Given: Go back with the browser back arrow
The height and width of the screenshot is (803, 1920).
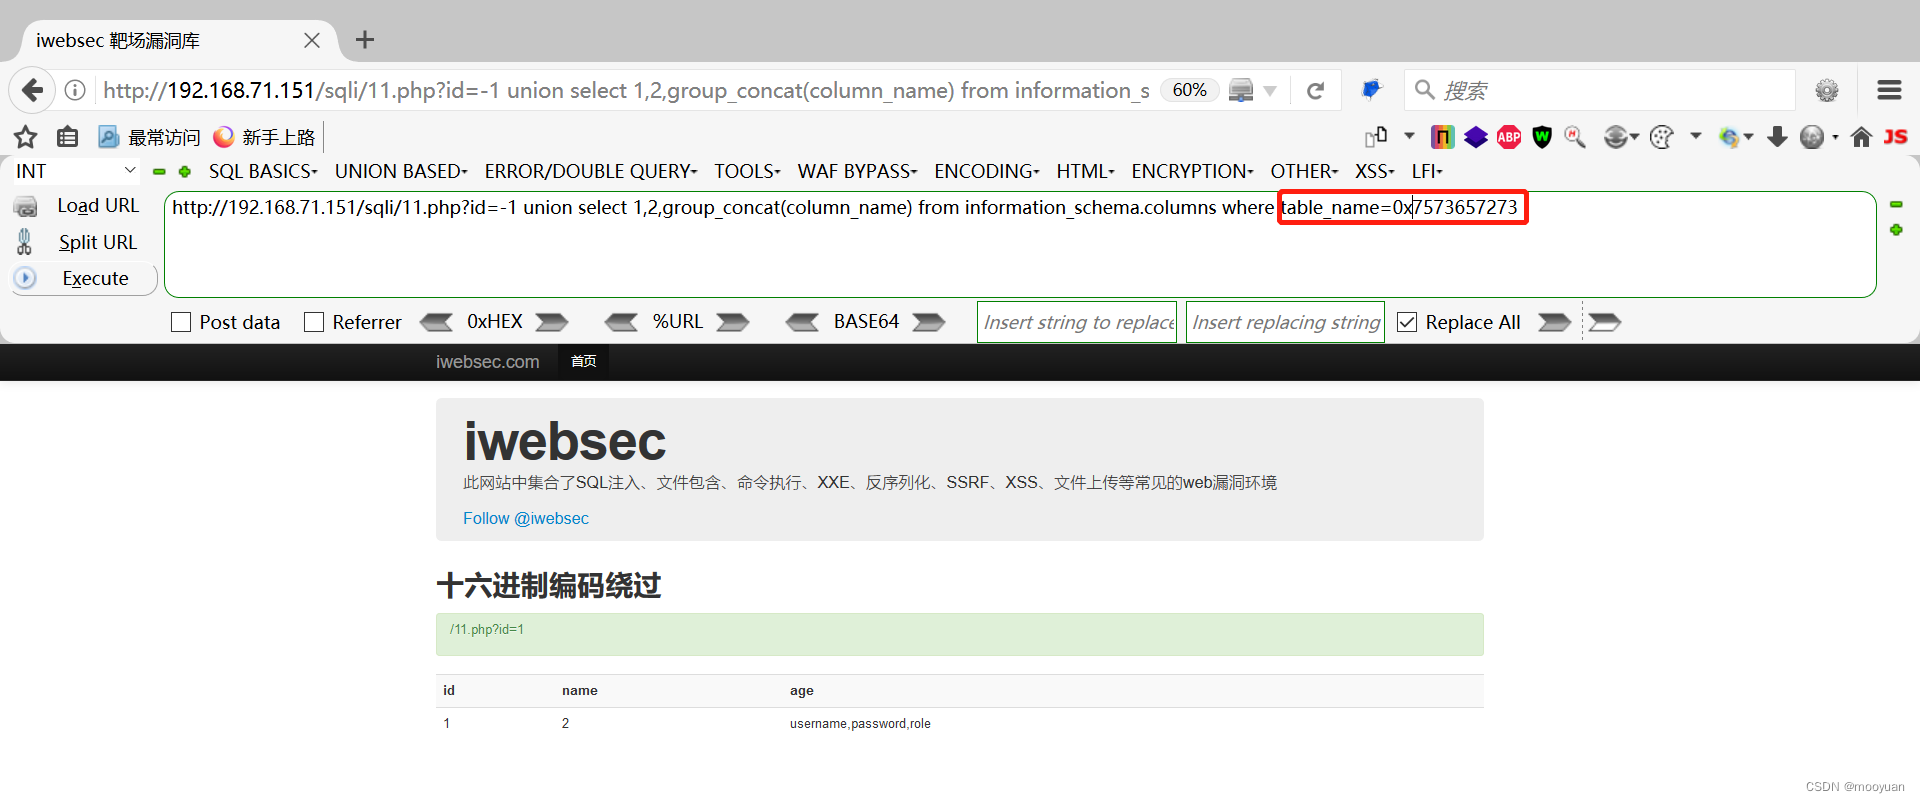Looking at the screenshot, I should 32,90.
